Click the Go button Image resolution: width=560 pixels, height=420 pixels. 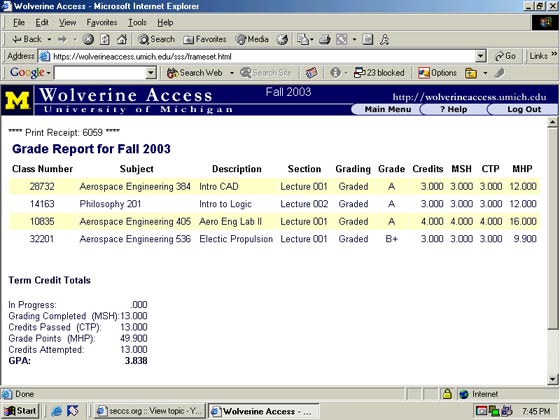[505, 56]
